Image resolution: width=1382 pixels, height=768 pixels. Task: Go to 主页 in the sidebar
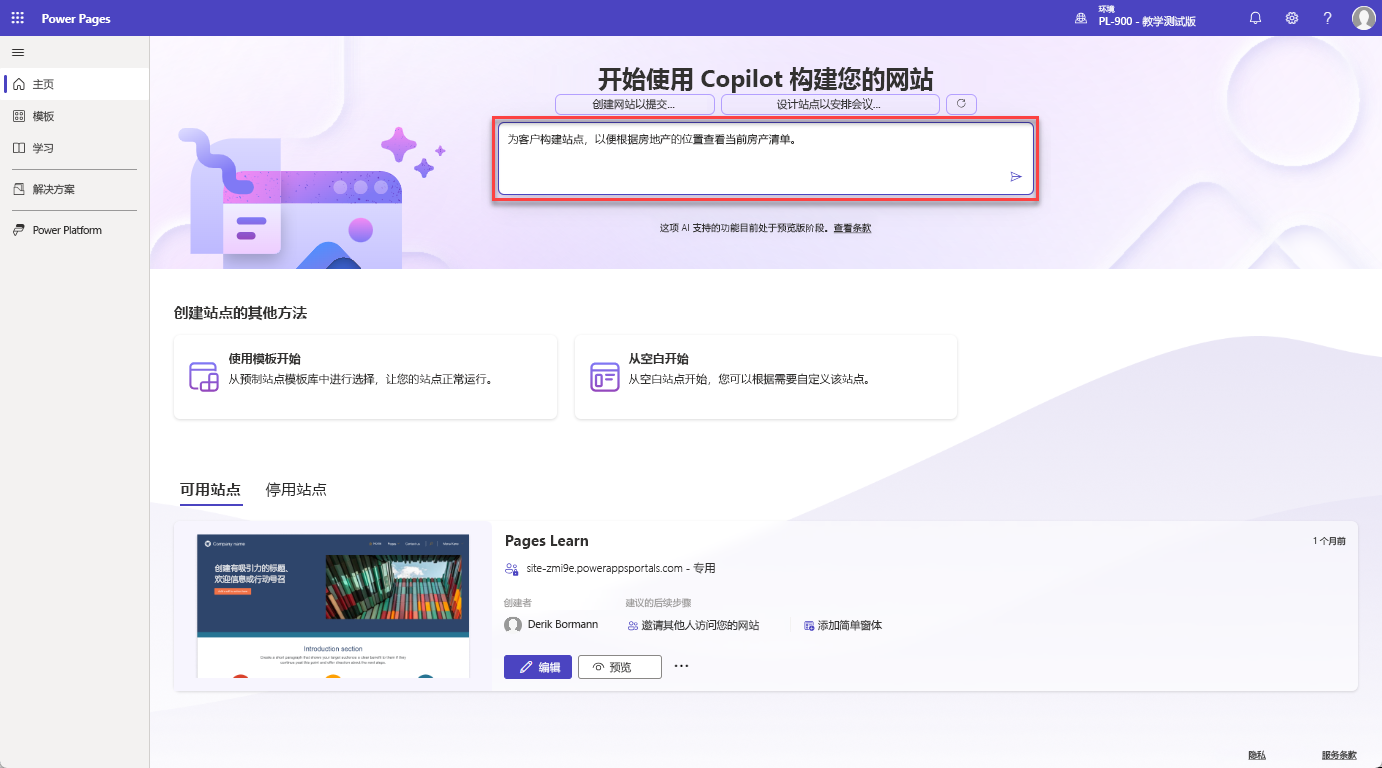pos(75,85)
